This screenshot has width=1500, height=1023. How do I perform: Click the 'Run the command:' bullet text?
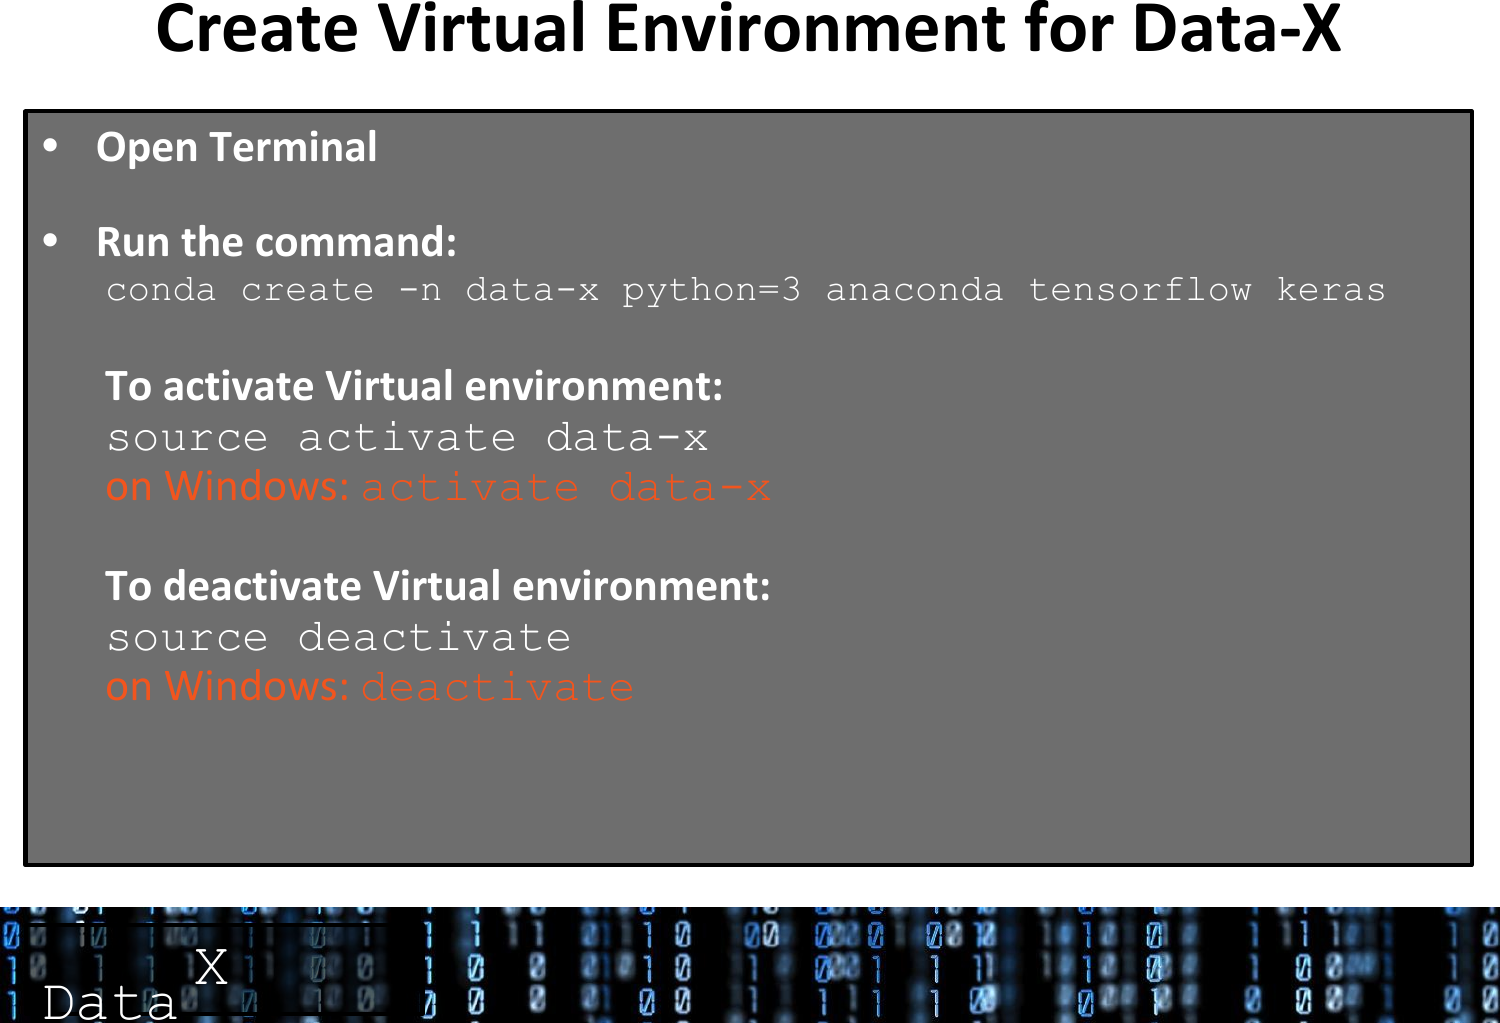(276, 242)
